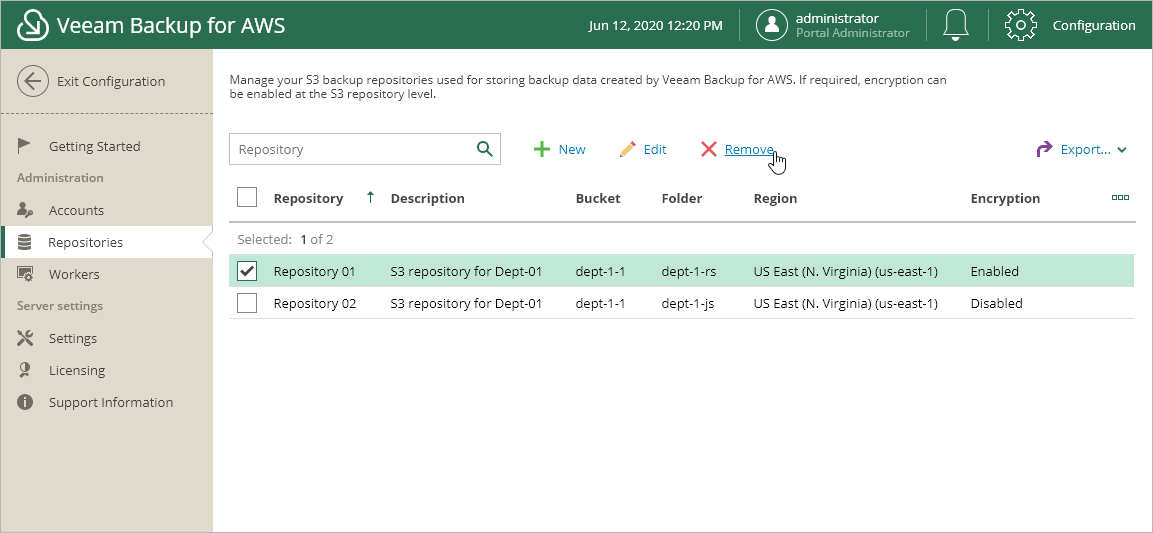Click the Accounts people icon

point(25,210)
